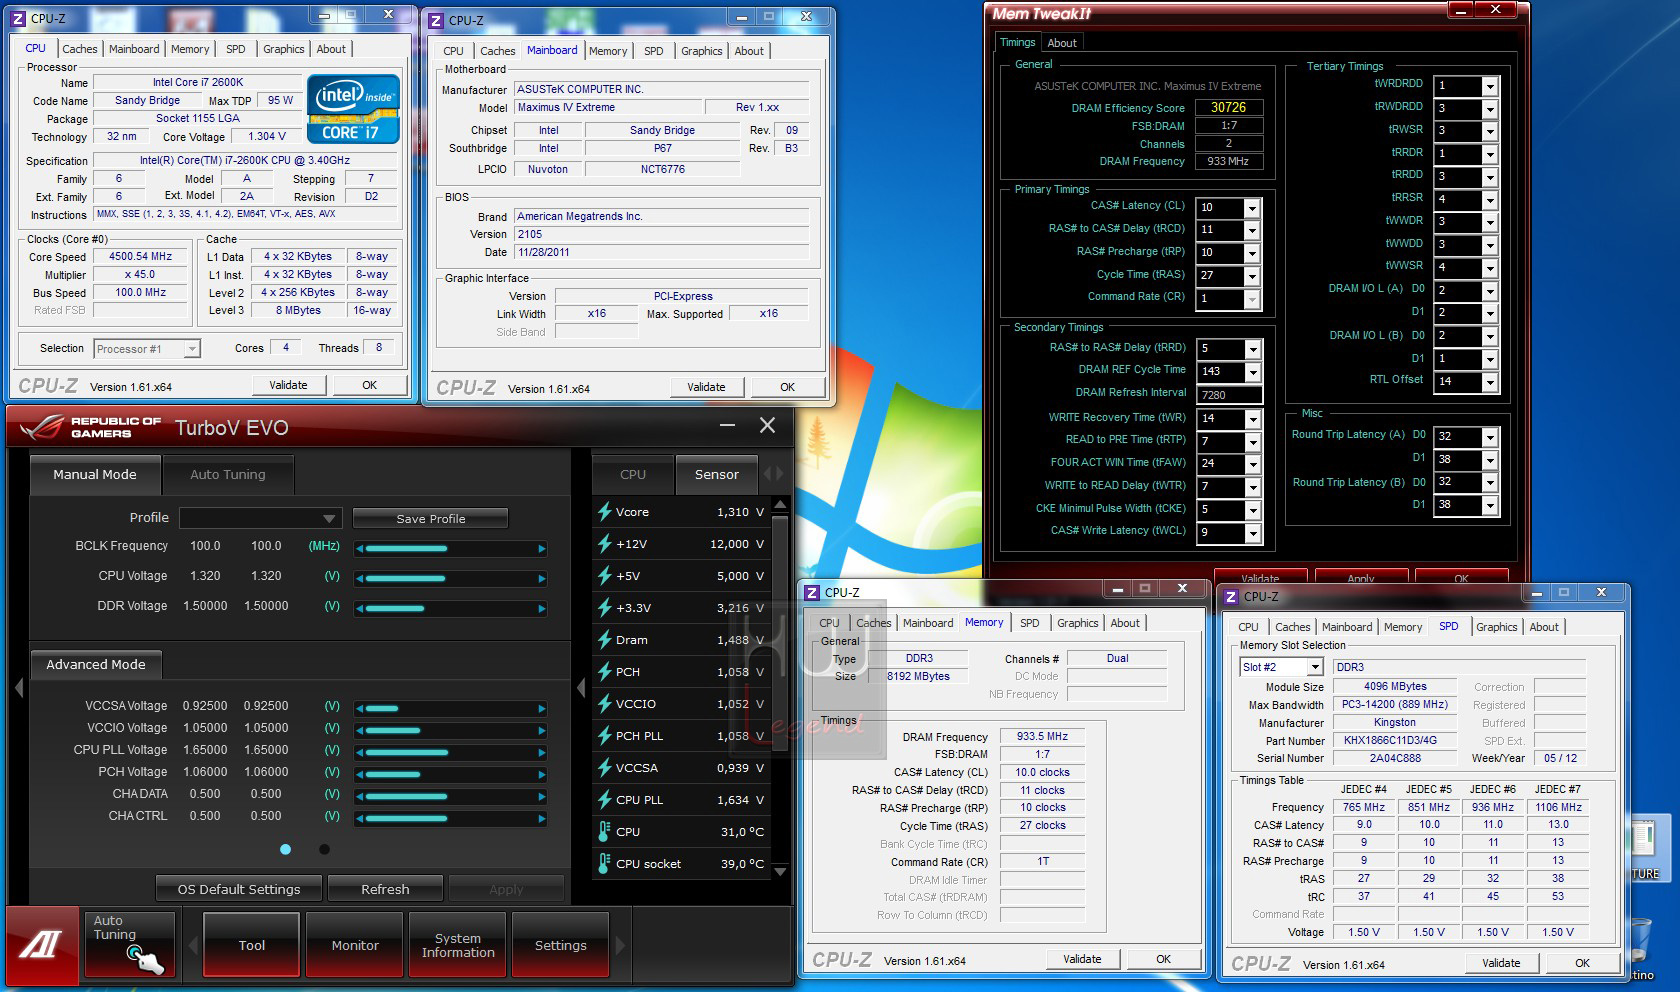Click the PCH Voltage slider bar
The image size is (1680, 992).
tap(451, 774)
